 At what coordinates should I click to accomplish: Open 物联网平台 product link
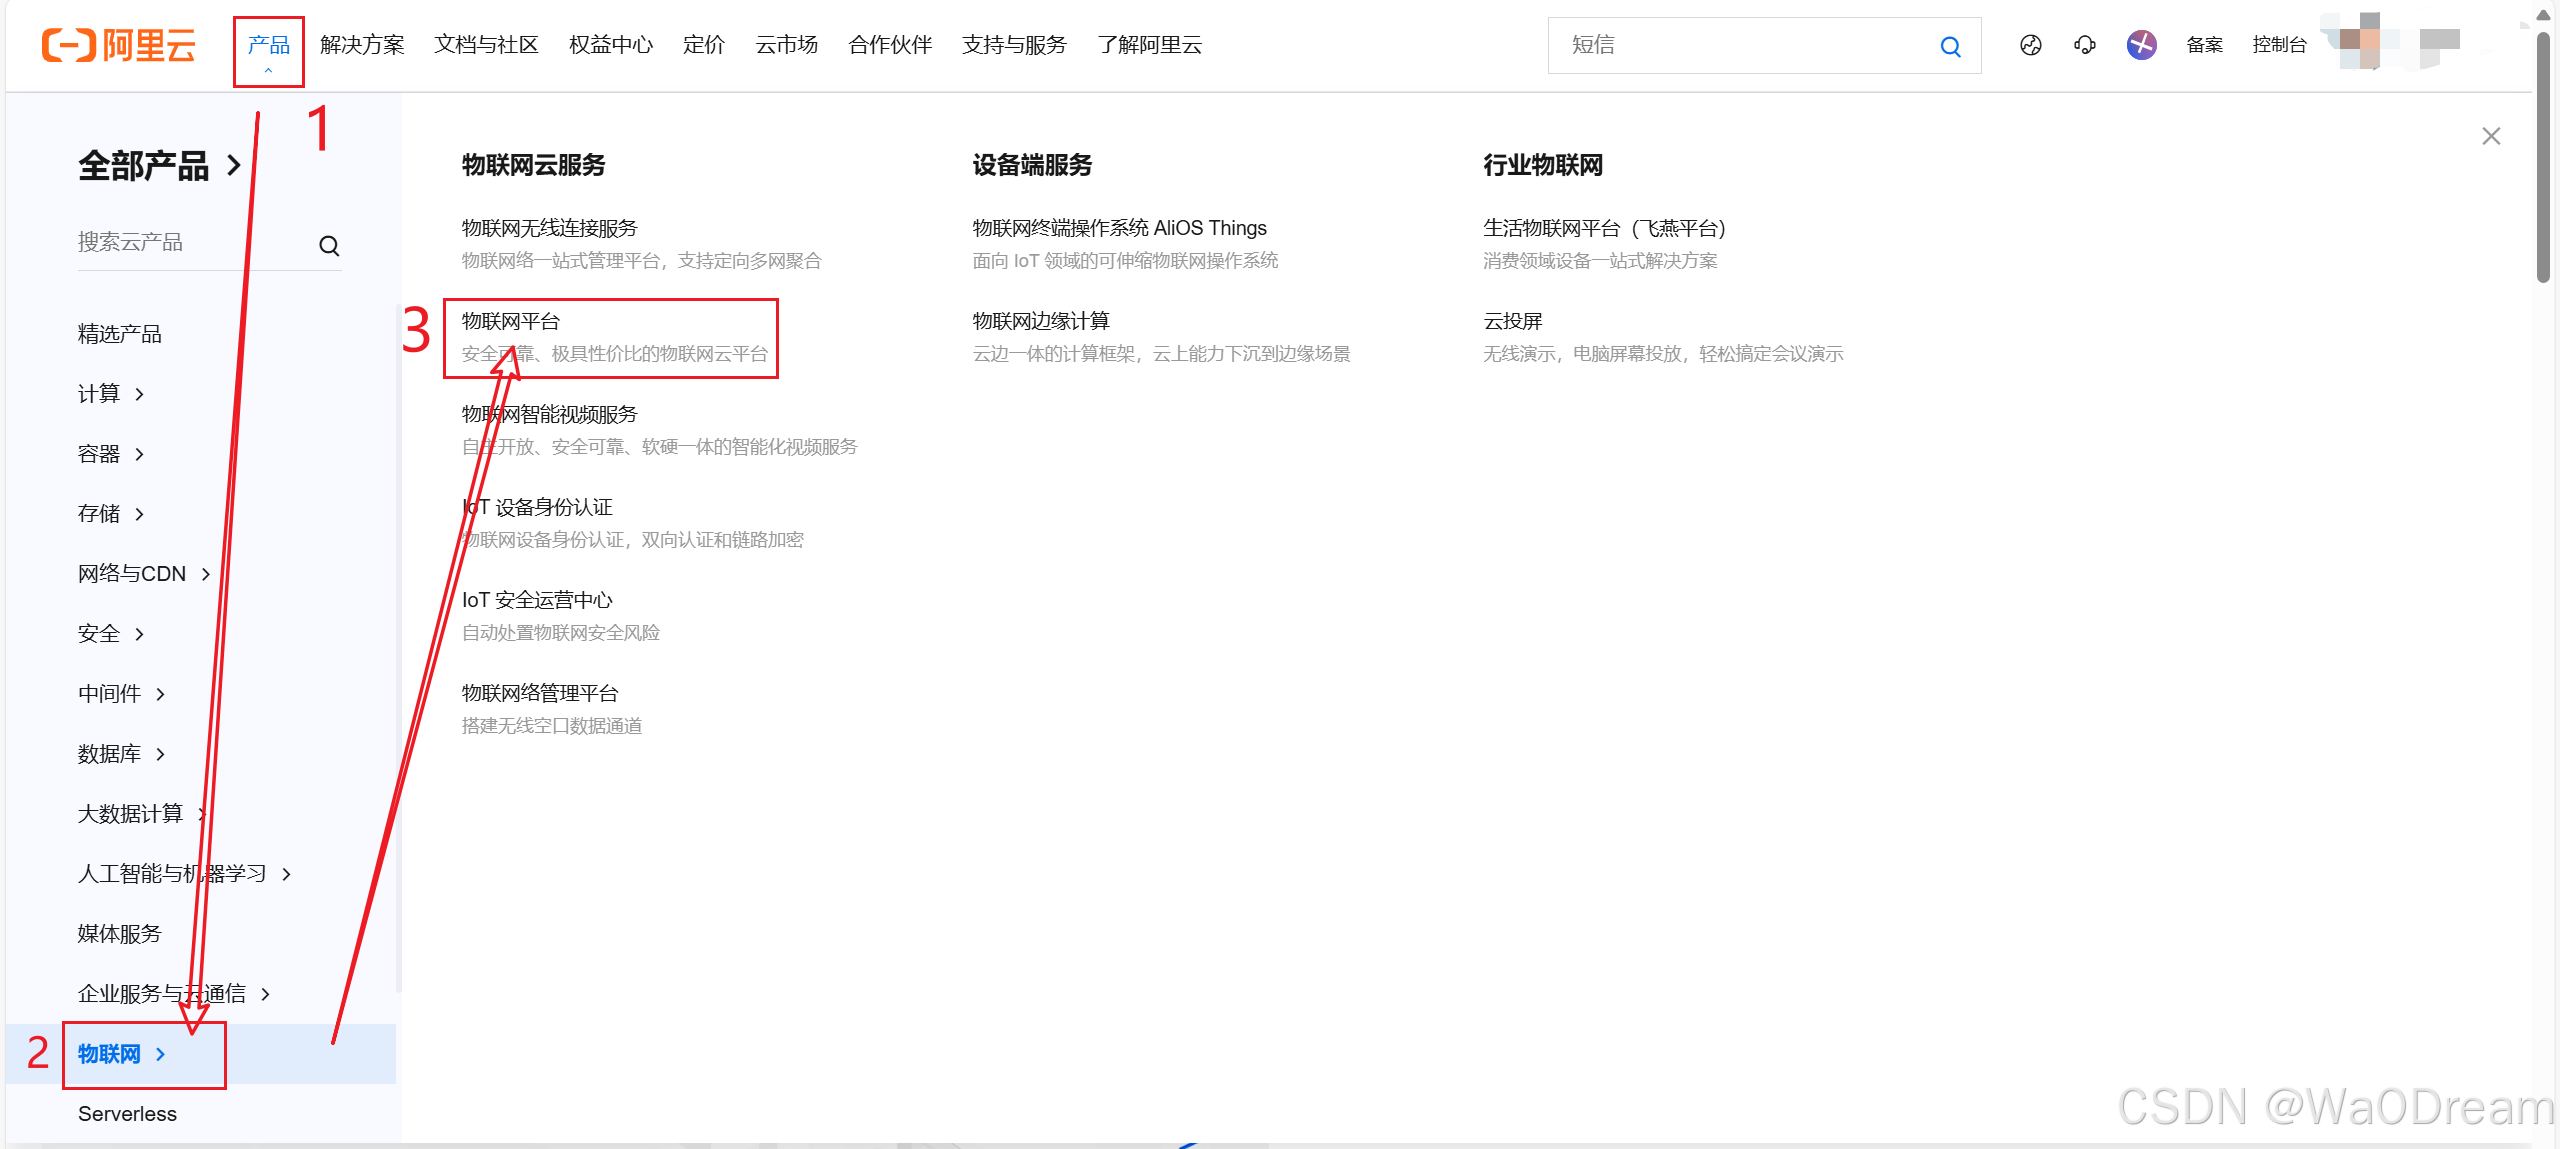(x=510, y=321)
